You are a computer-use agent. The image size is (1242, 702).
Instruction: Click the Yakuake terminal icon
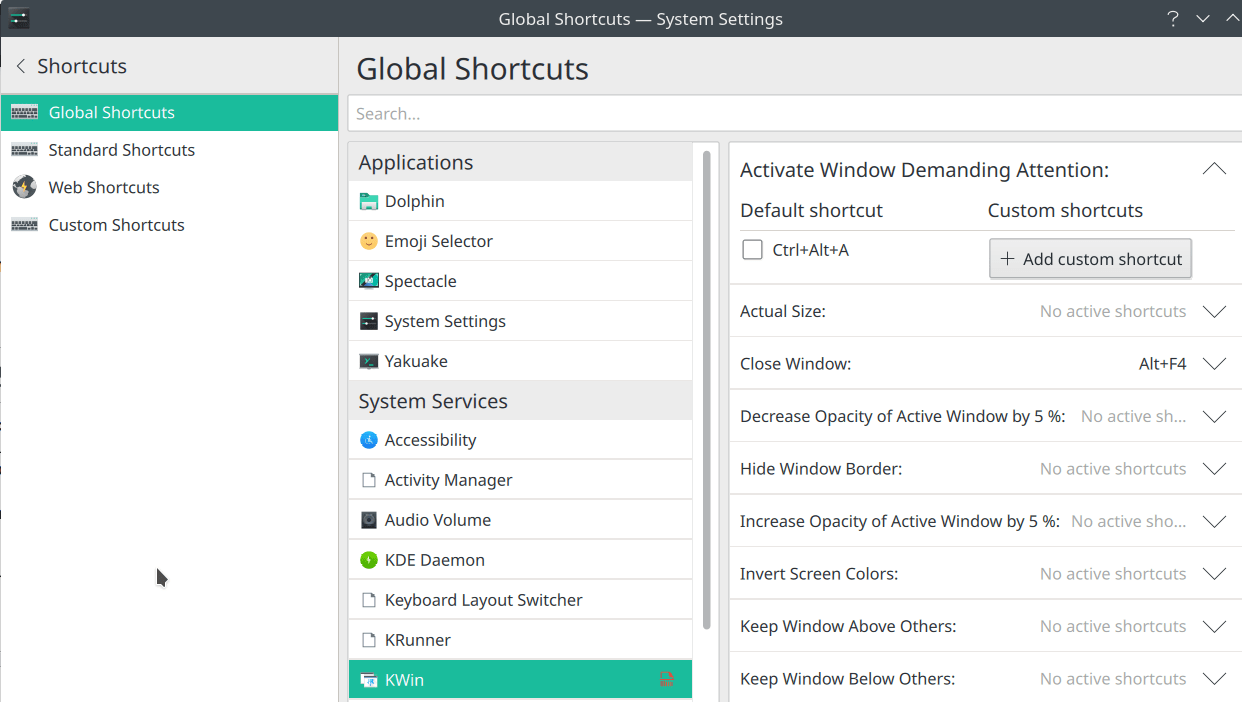[x=369, y=361]
